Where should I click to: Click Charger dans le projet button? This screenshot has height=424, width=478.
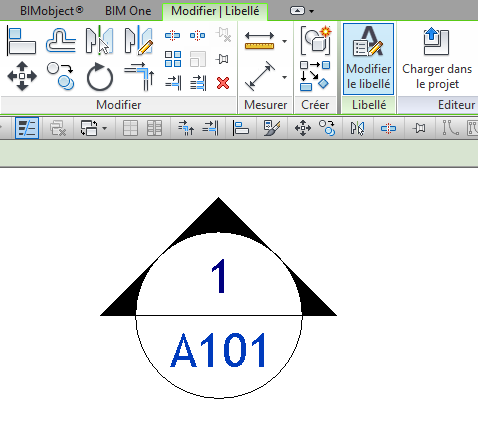coord(437,59)
